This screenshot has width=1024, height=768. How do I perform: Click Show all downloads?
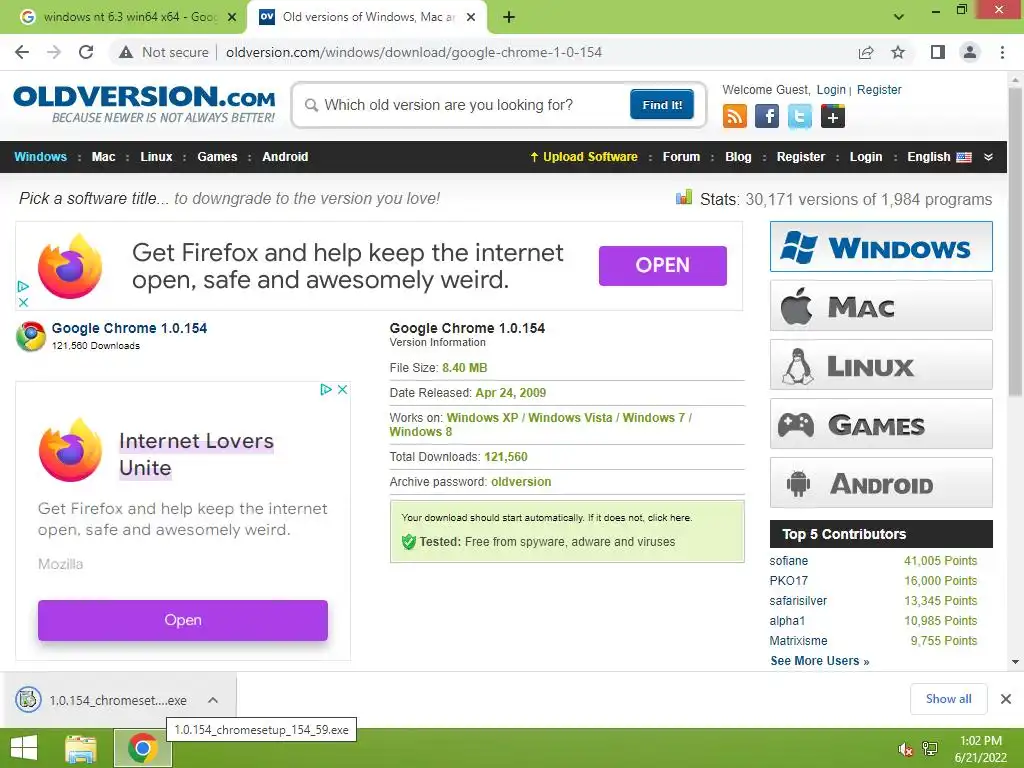(948, 699)
